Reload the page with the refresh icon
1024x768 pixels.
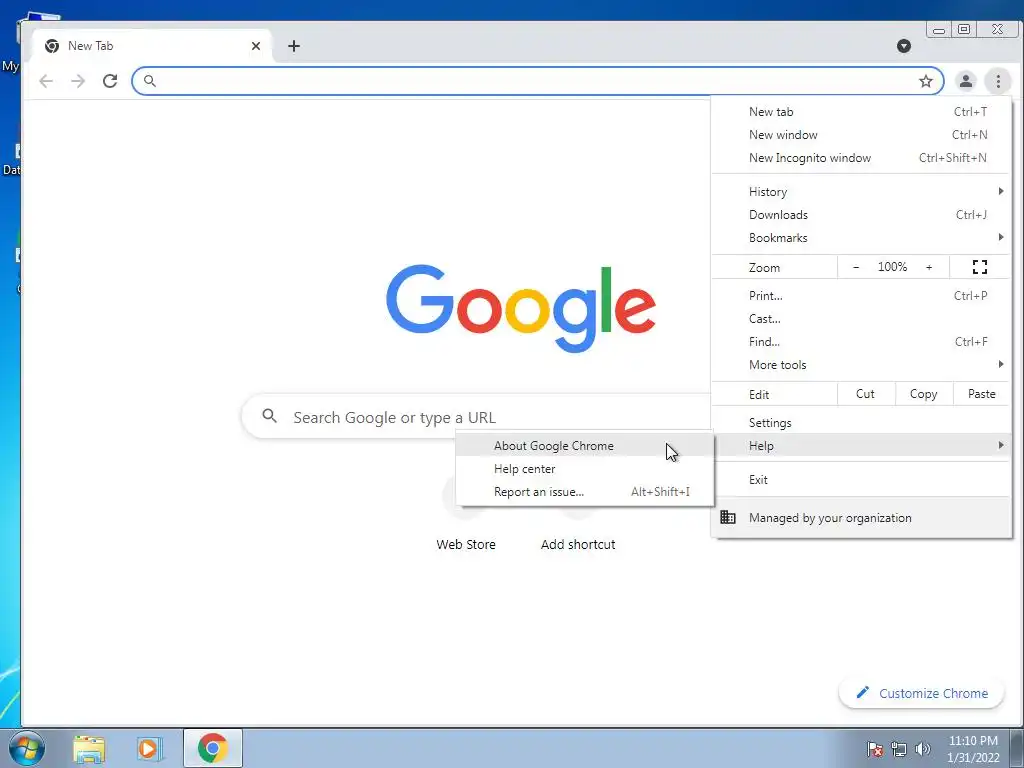point(110,81)
